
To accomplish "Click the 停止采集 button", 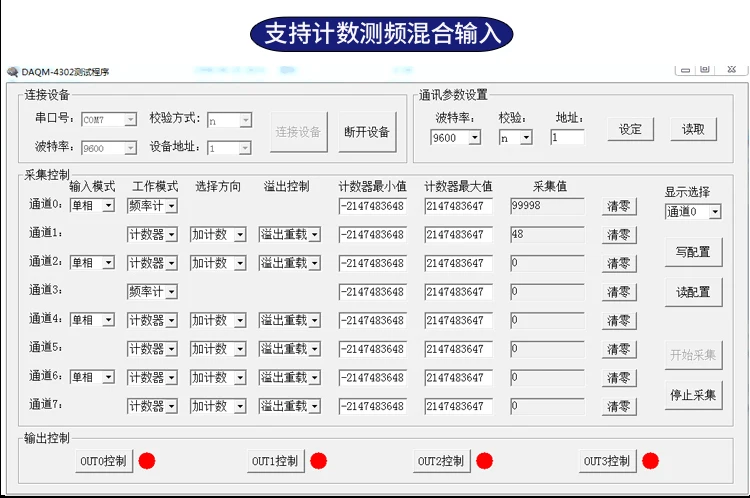I will pos(693,395).
